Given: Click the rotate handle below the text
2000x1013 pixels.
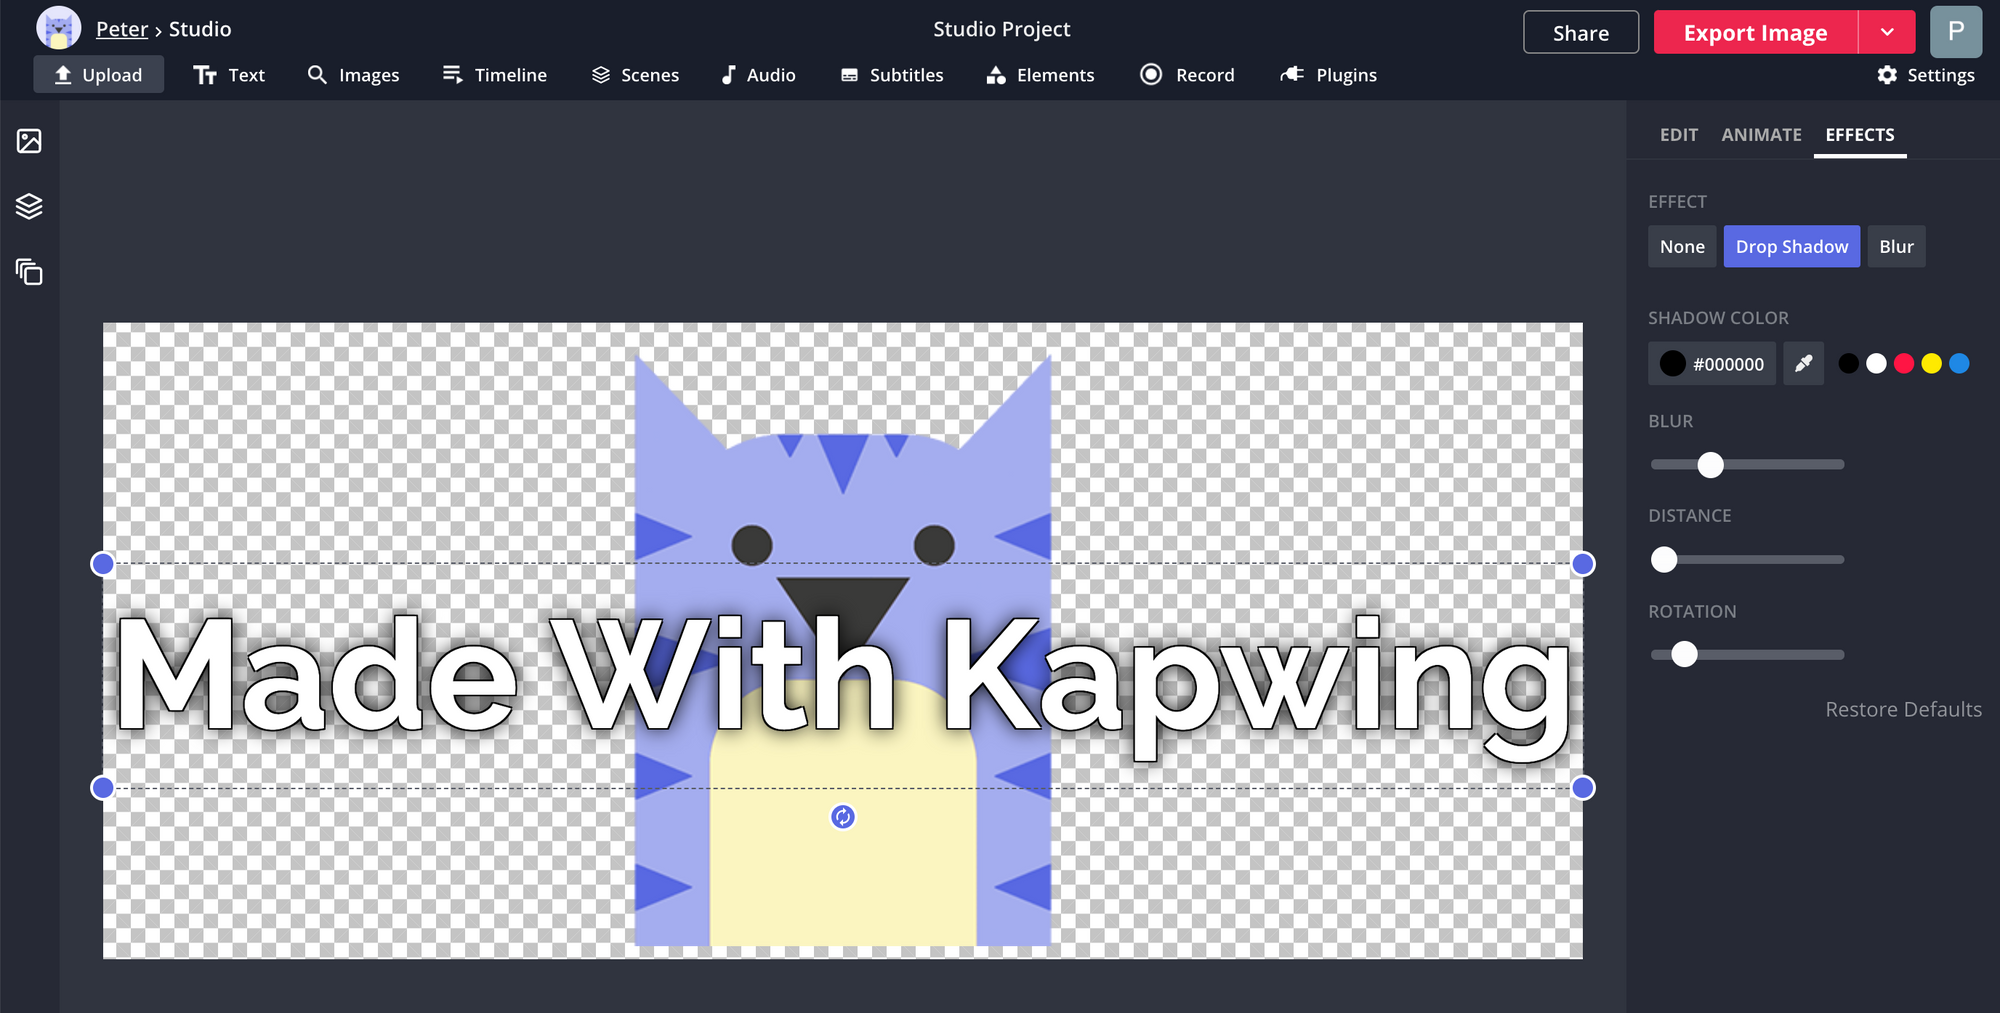Looking at the screenshot, I should [843, 817].
